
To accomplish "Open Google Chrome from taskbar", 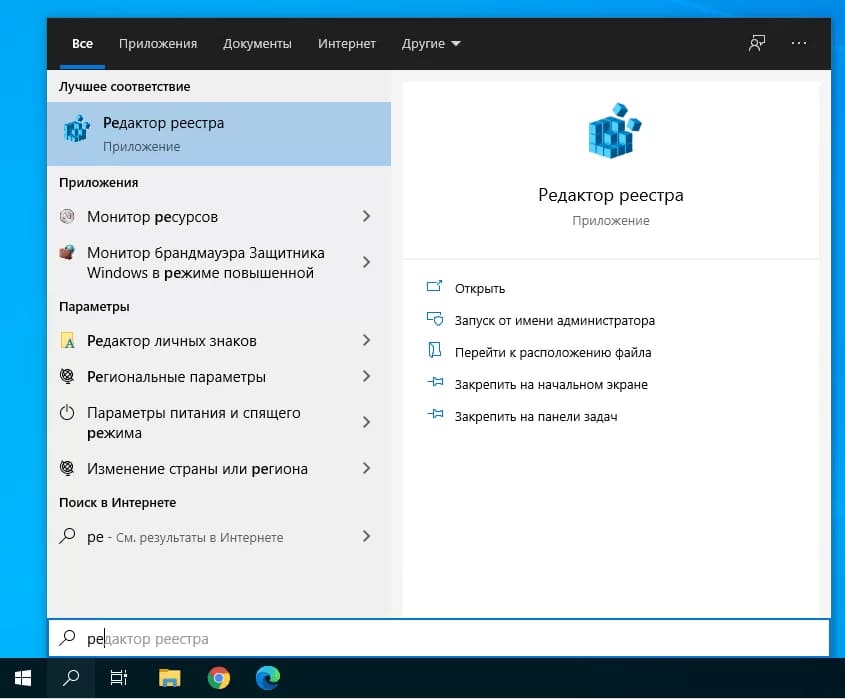I will click(219, 678).
